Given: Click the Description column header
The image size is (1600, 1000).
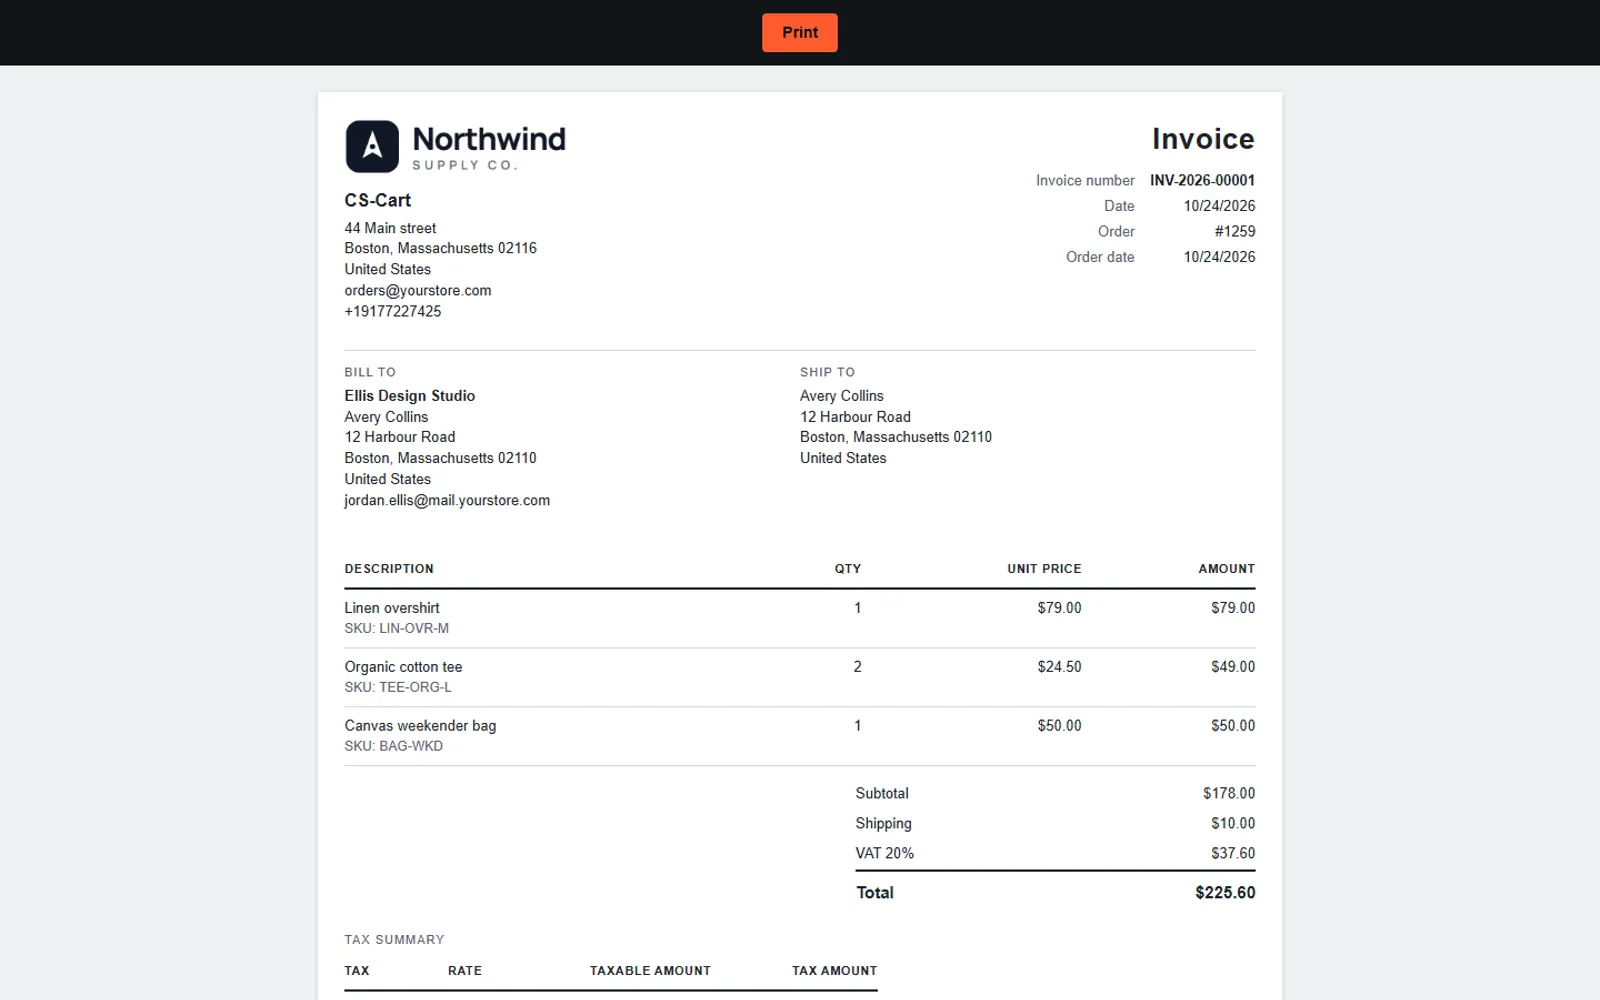Looking at the screenshot, I should (389, 569).
